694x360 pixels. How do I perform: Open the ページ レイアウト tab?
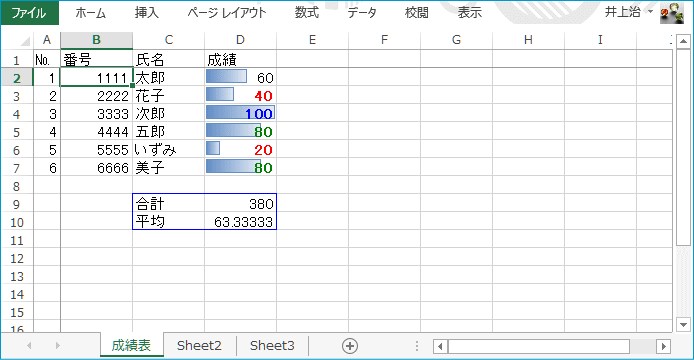point(227,13)
